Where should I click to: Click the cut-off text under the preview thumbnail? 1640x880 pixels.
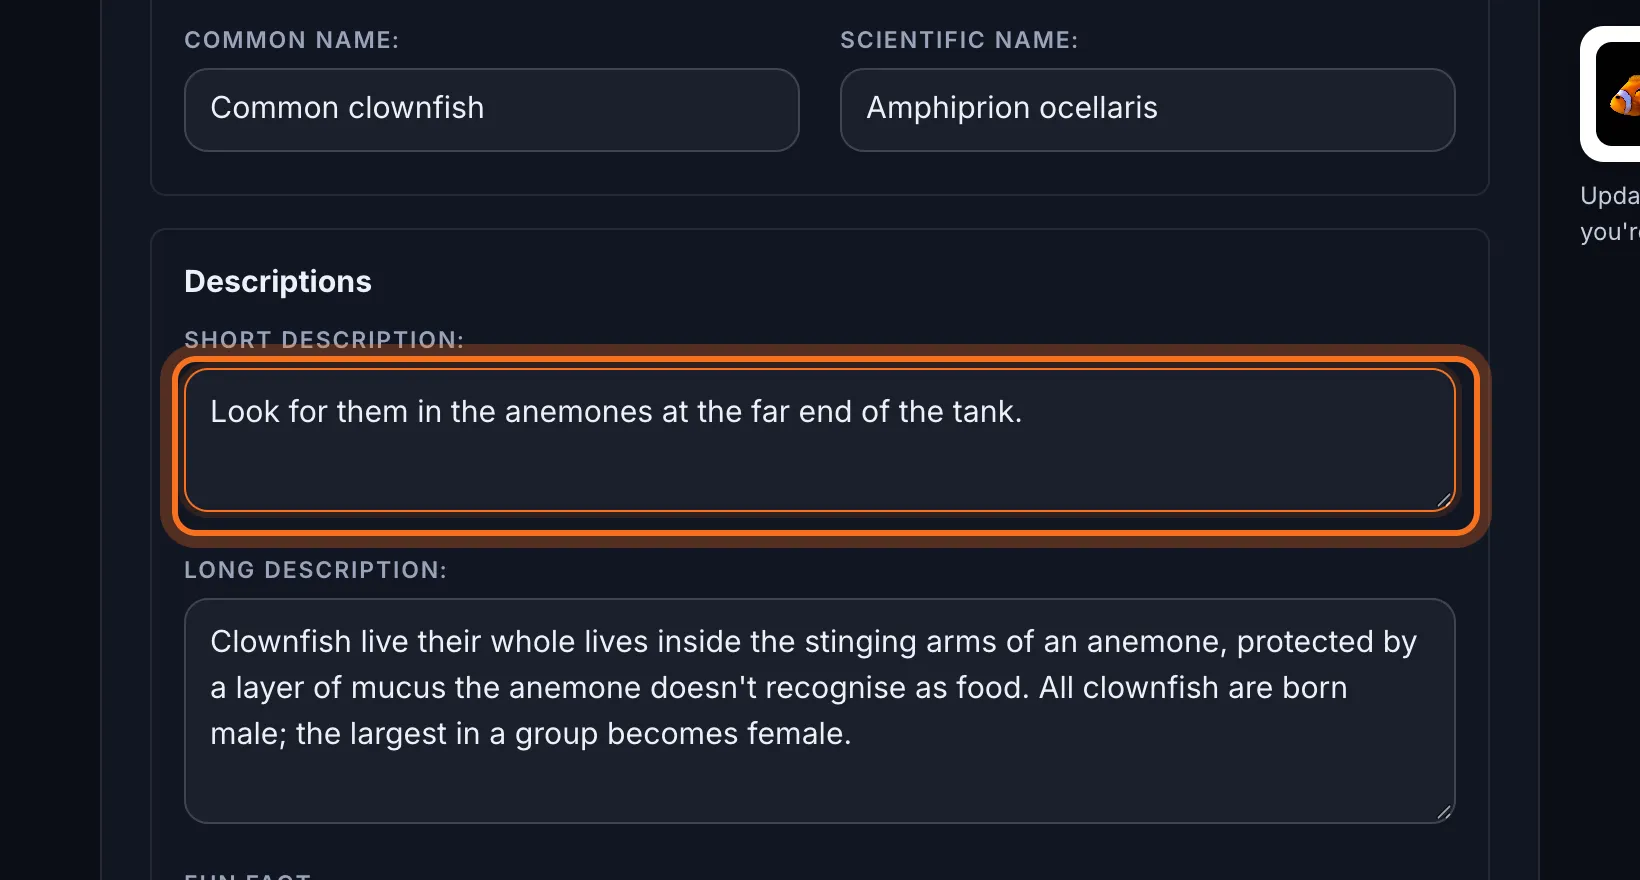click(1610, 213)
